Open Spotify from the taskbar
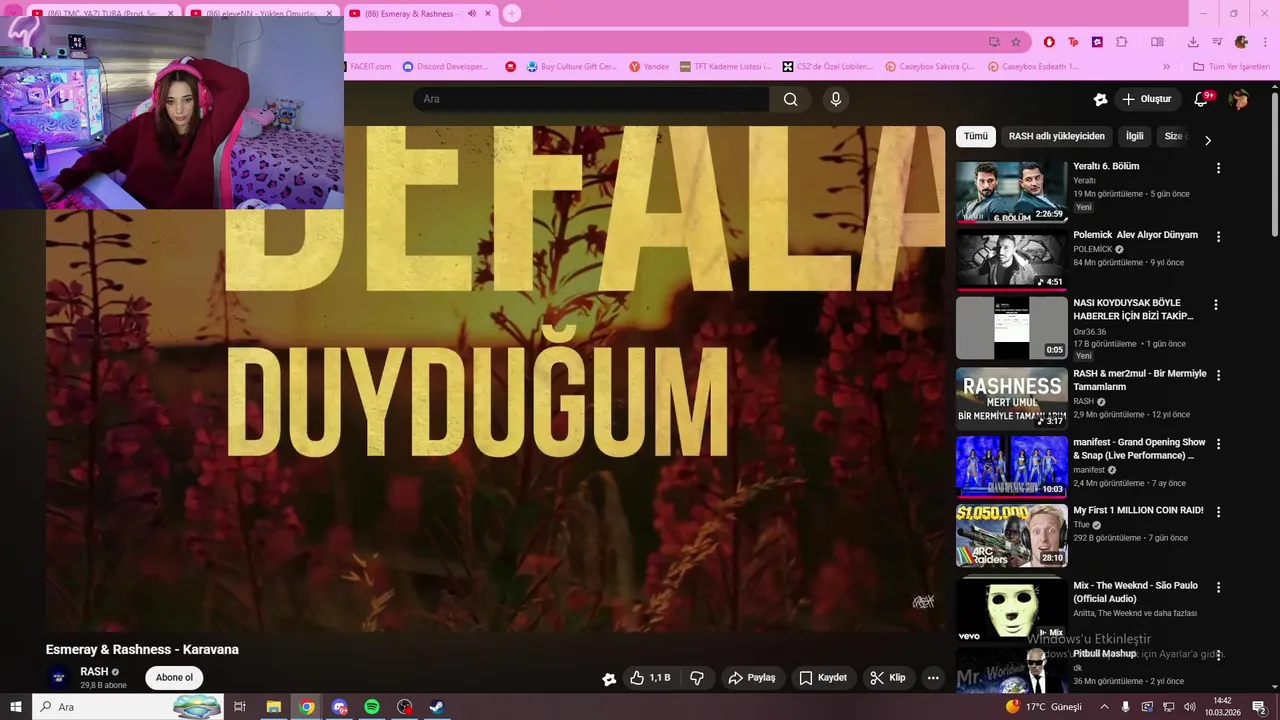The image size is (1280, 720). (x=372, y=707)
